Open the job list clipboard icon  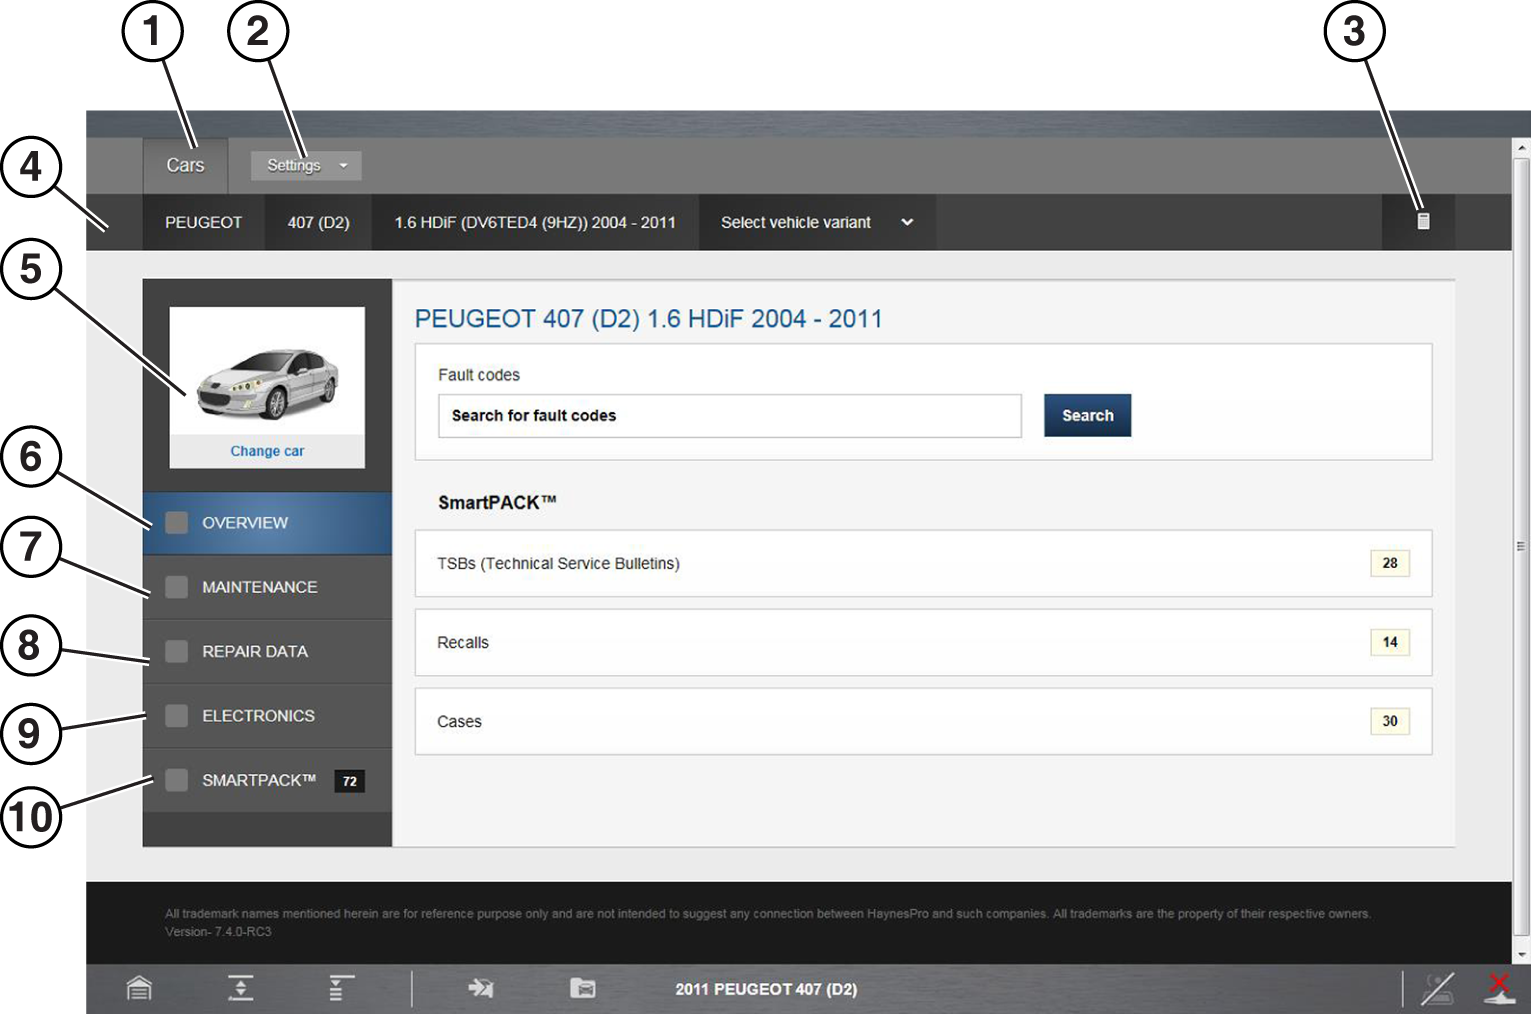pyautogui.click(x=1422, y=221)
